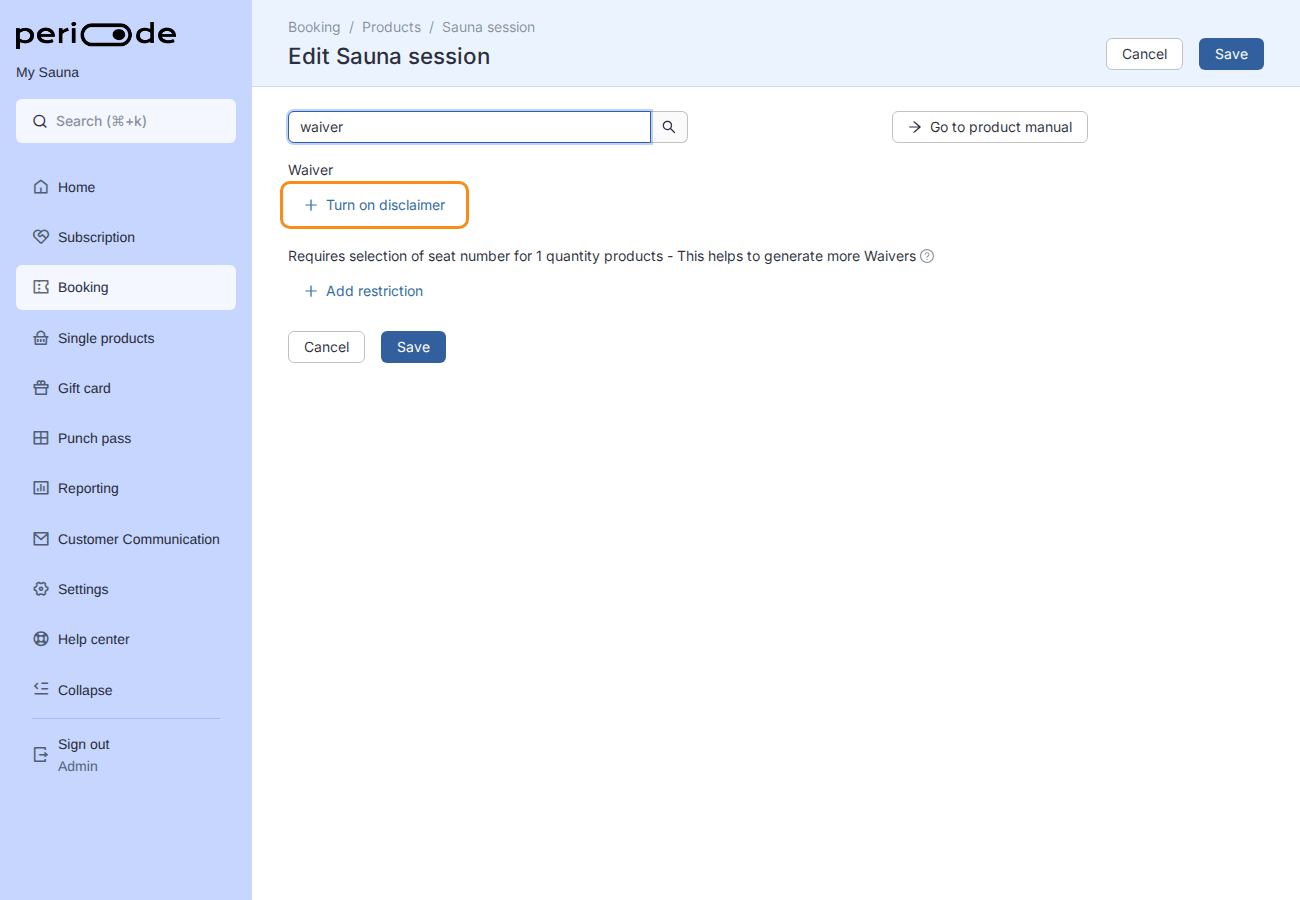This screenshot has height=900, width=1300.
Task: Click Cancel in the page header
Action: 1144,54
